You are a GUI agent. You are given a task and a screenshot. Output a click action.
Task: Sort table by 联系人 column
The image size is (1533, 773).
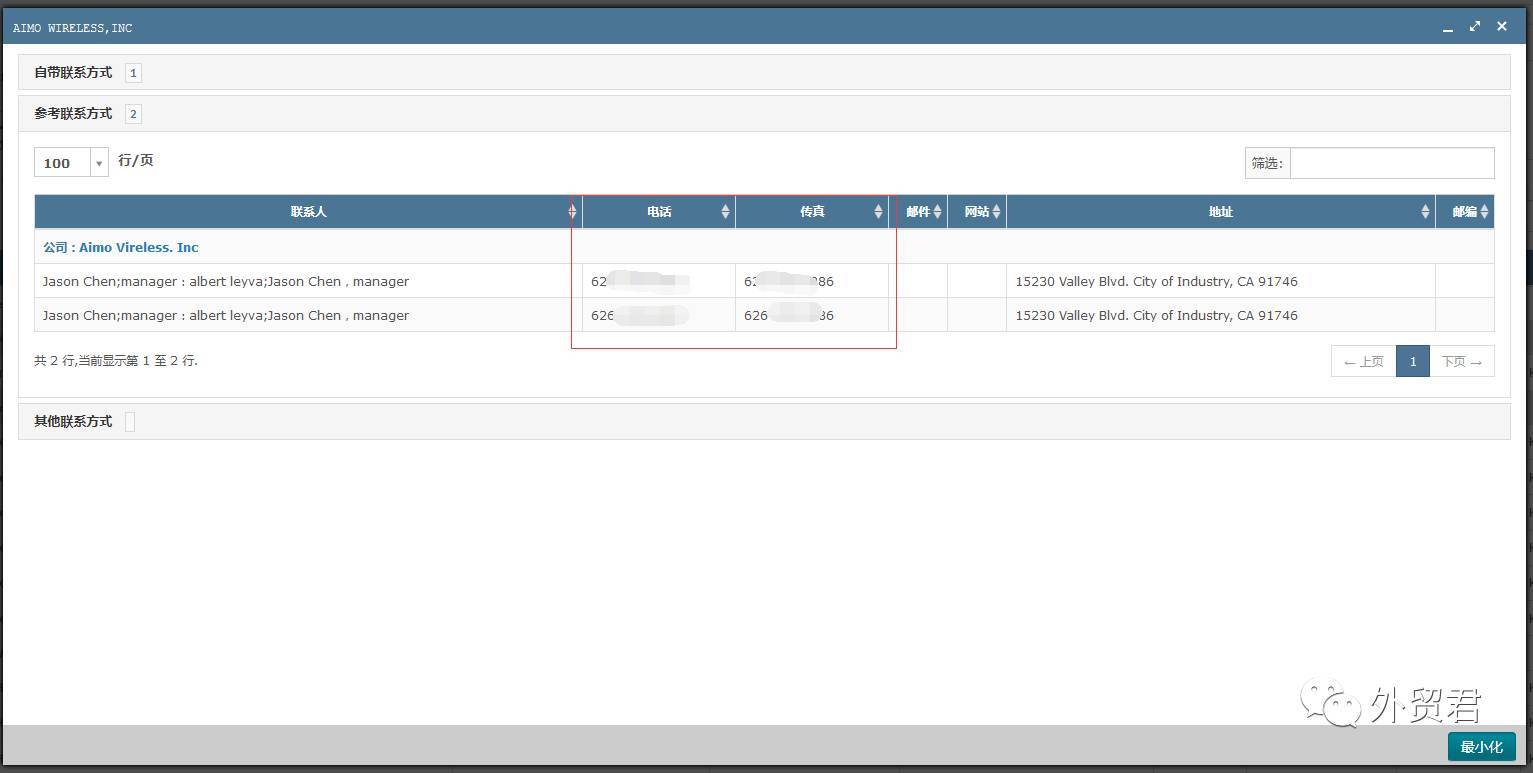(x=308, y=212)
